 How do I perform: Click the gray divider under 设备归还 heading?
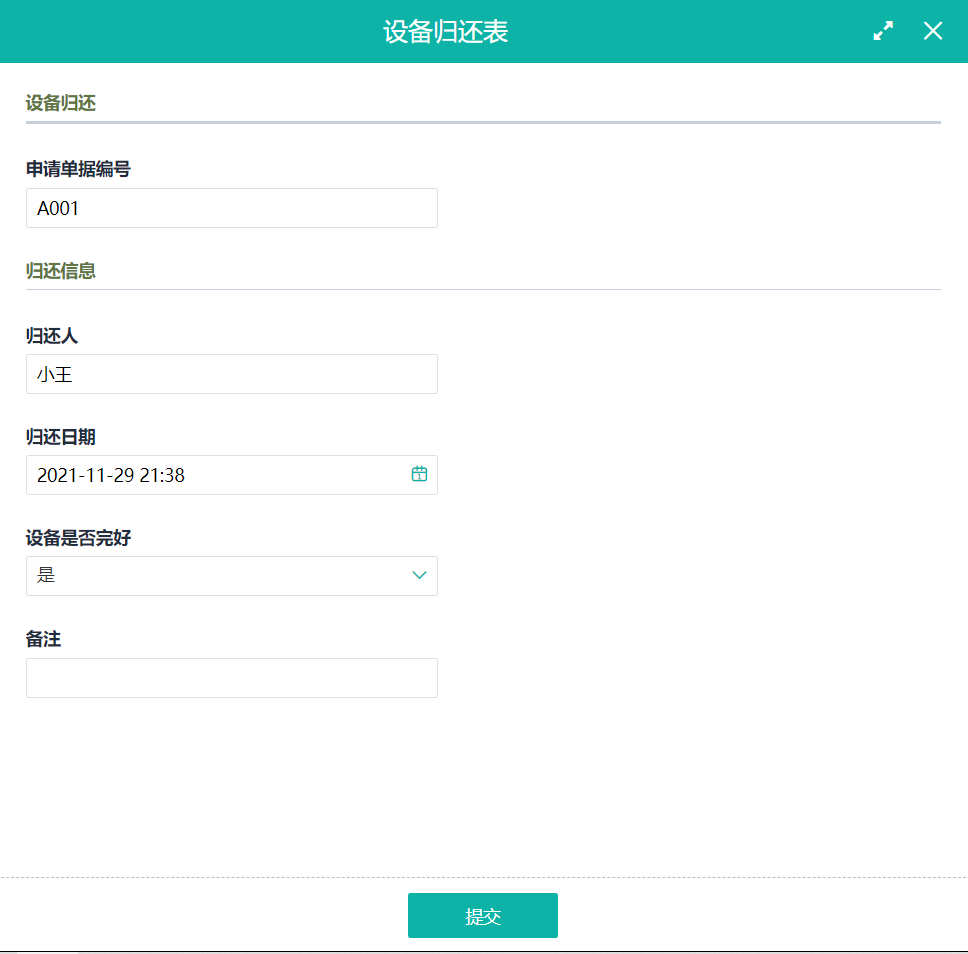tap(483, 122)
